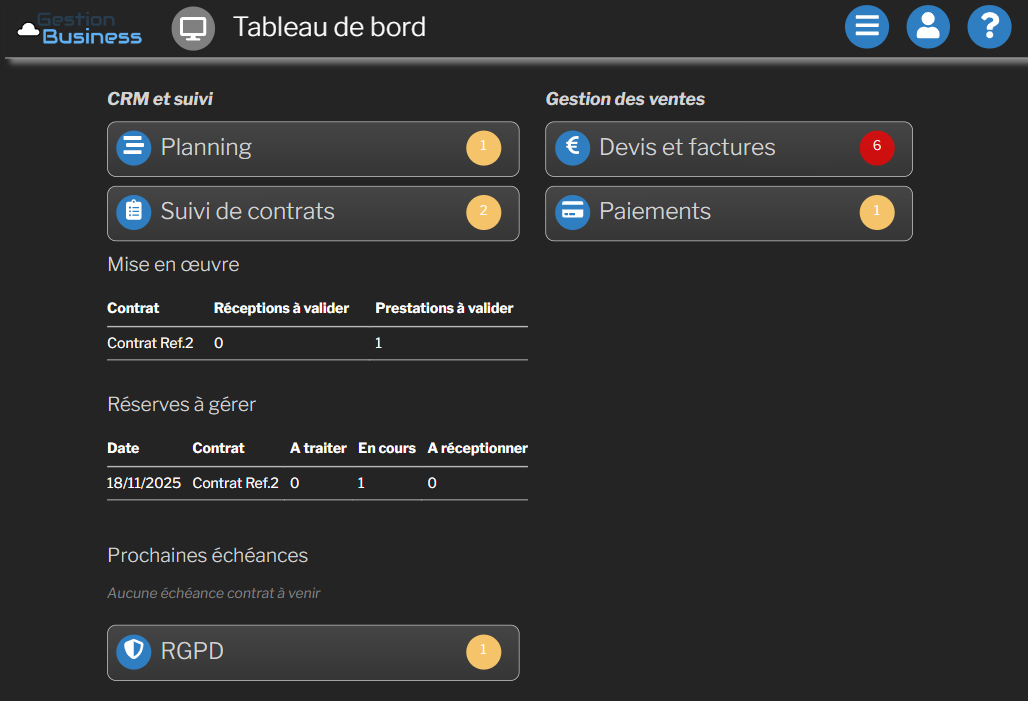Viewport: 1028px width, 701px height.
Task: Select the 18/11/2025 row in Réserves à gérer
Action: point(144,483)
